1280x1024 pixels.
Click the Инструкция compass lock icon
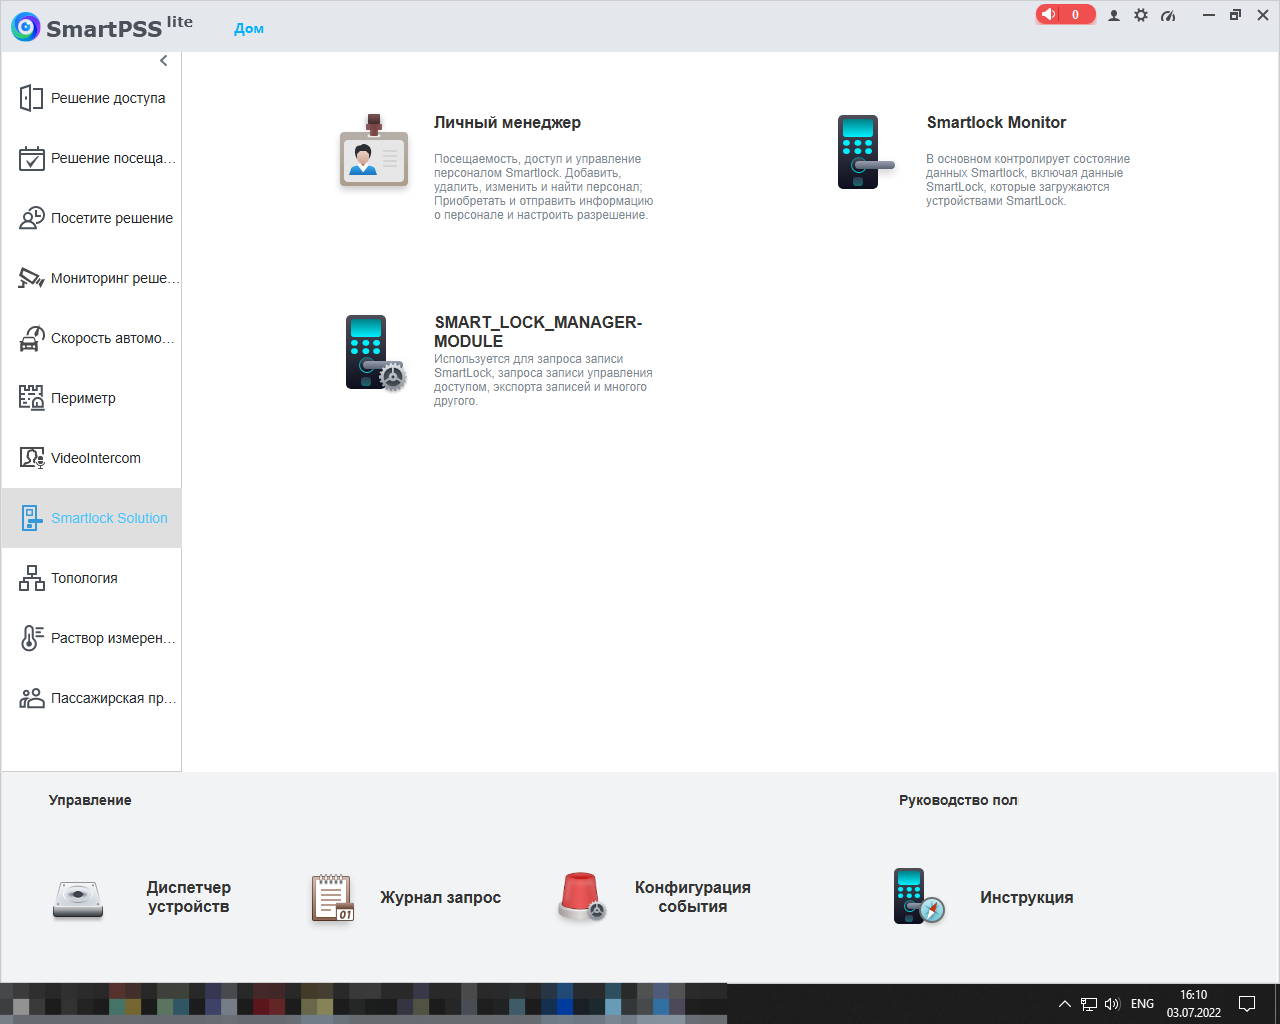pos(918,896)
